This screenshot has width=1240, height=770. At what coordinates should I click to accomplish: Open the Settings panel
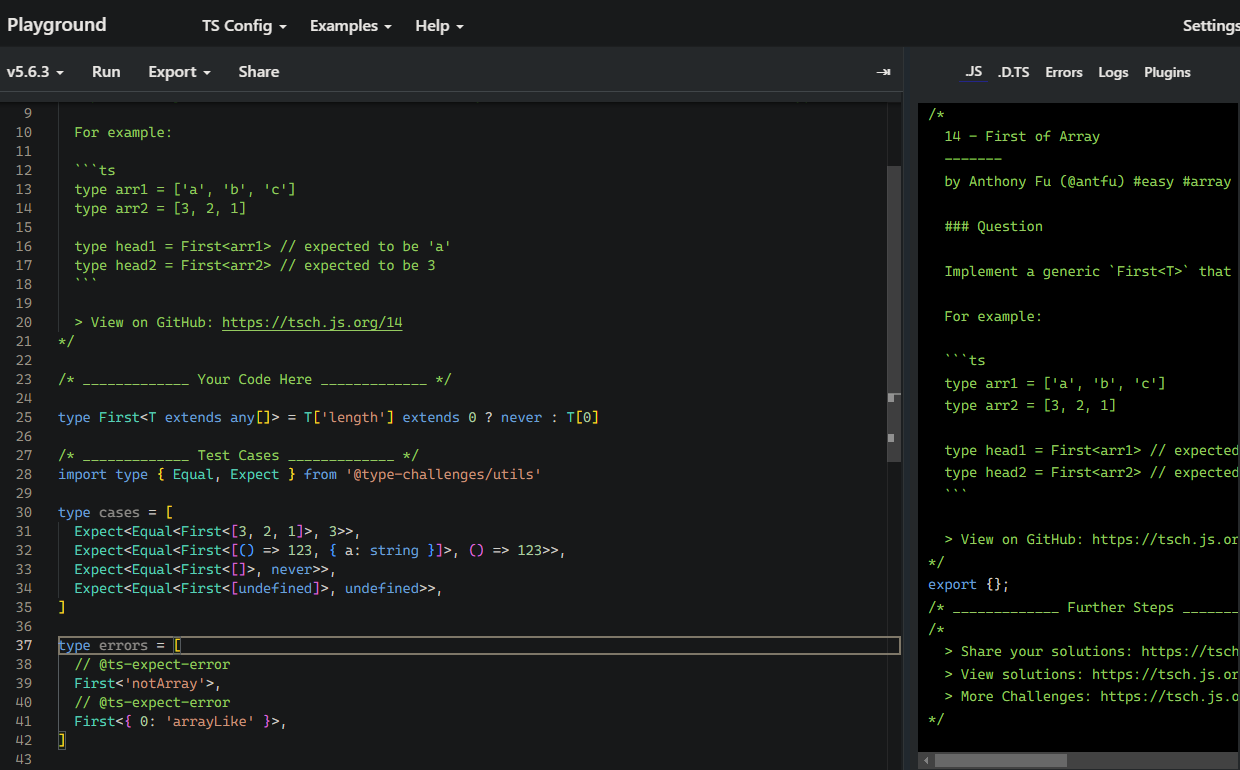(x=1210, y=26)
